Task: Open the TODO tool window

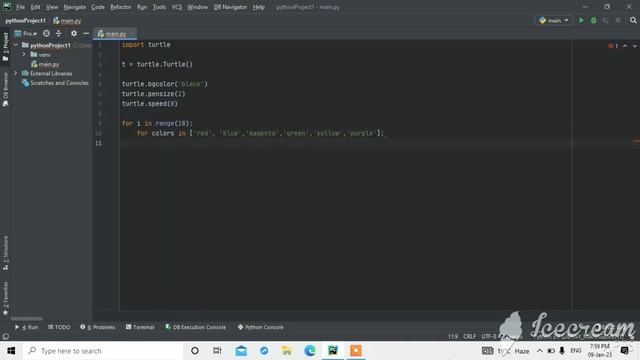Action: click(x=59, y=327)
